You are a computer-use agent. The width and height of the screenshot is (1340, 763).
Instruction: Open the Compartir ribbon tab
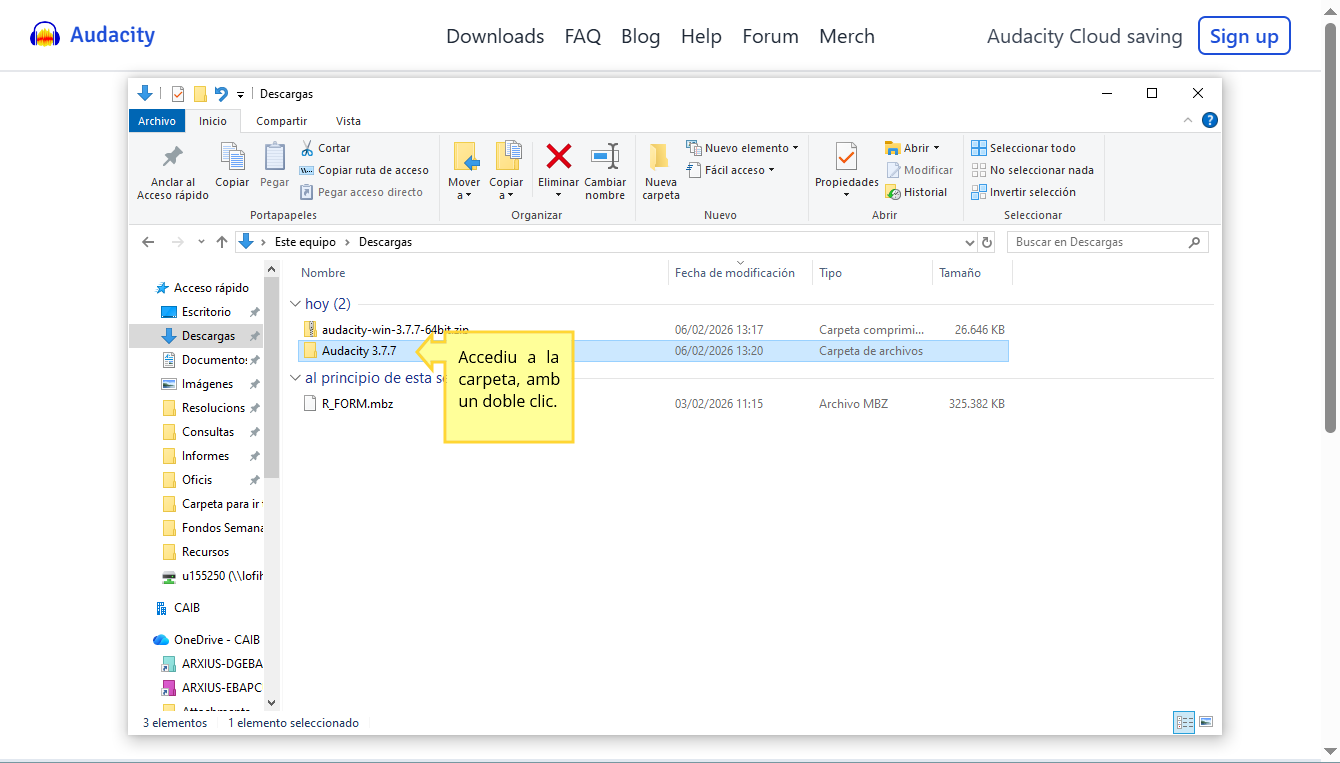point(281,121)
